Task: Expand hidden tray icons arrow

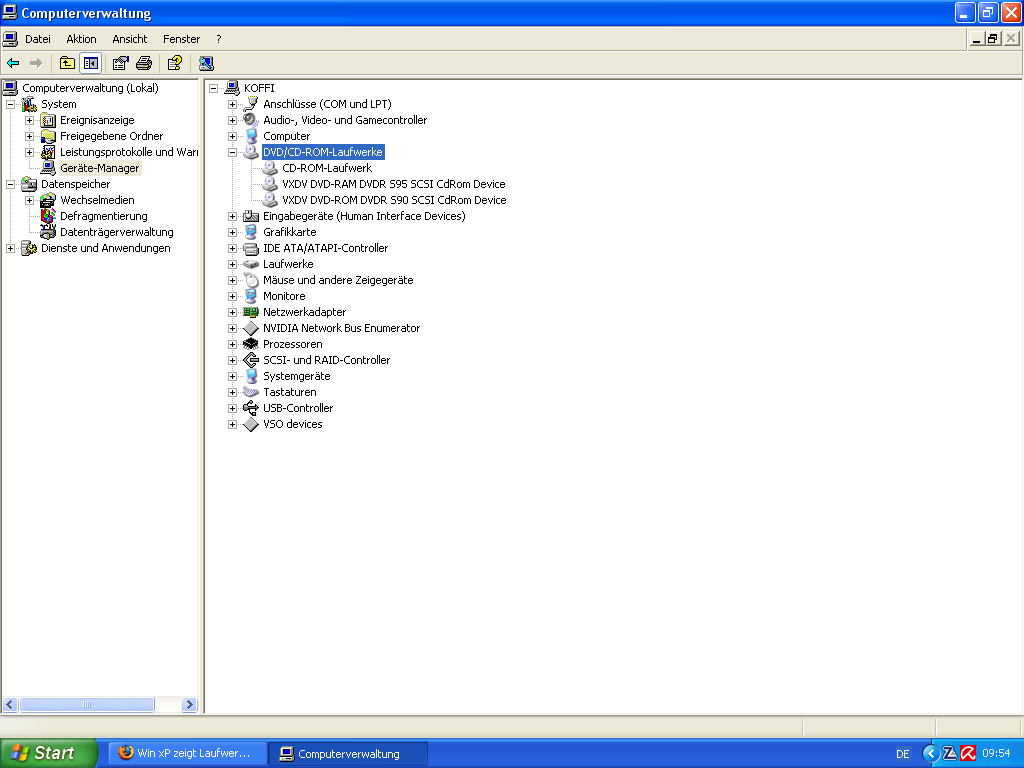Action: (931, 753)
